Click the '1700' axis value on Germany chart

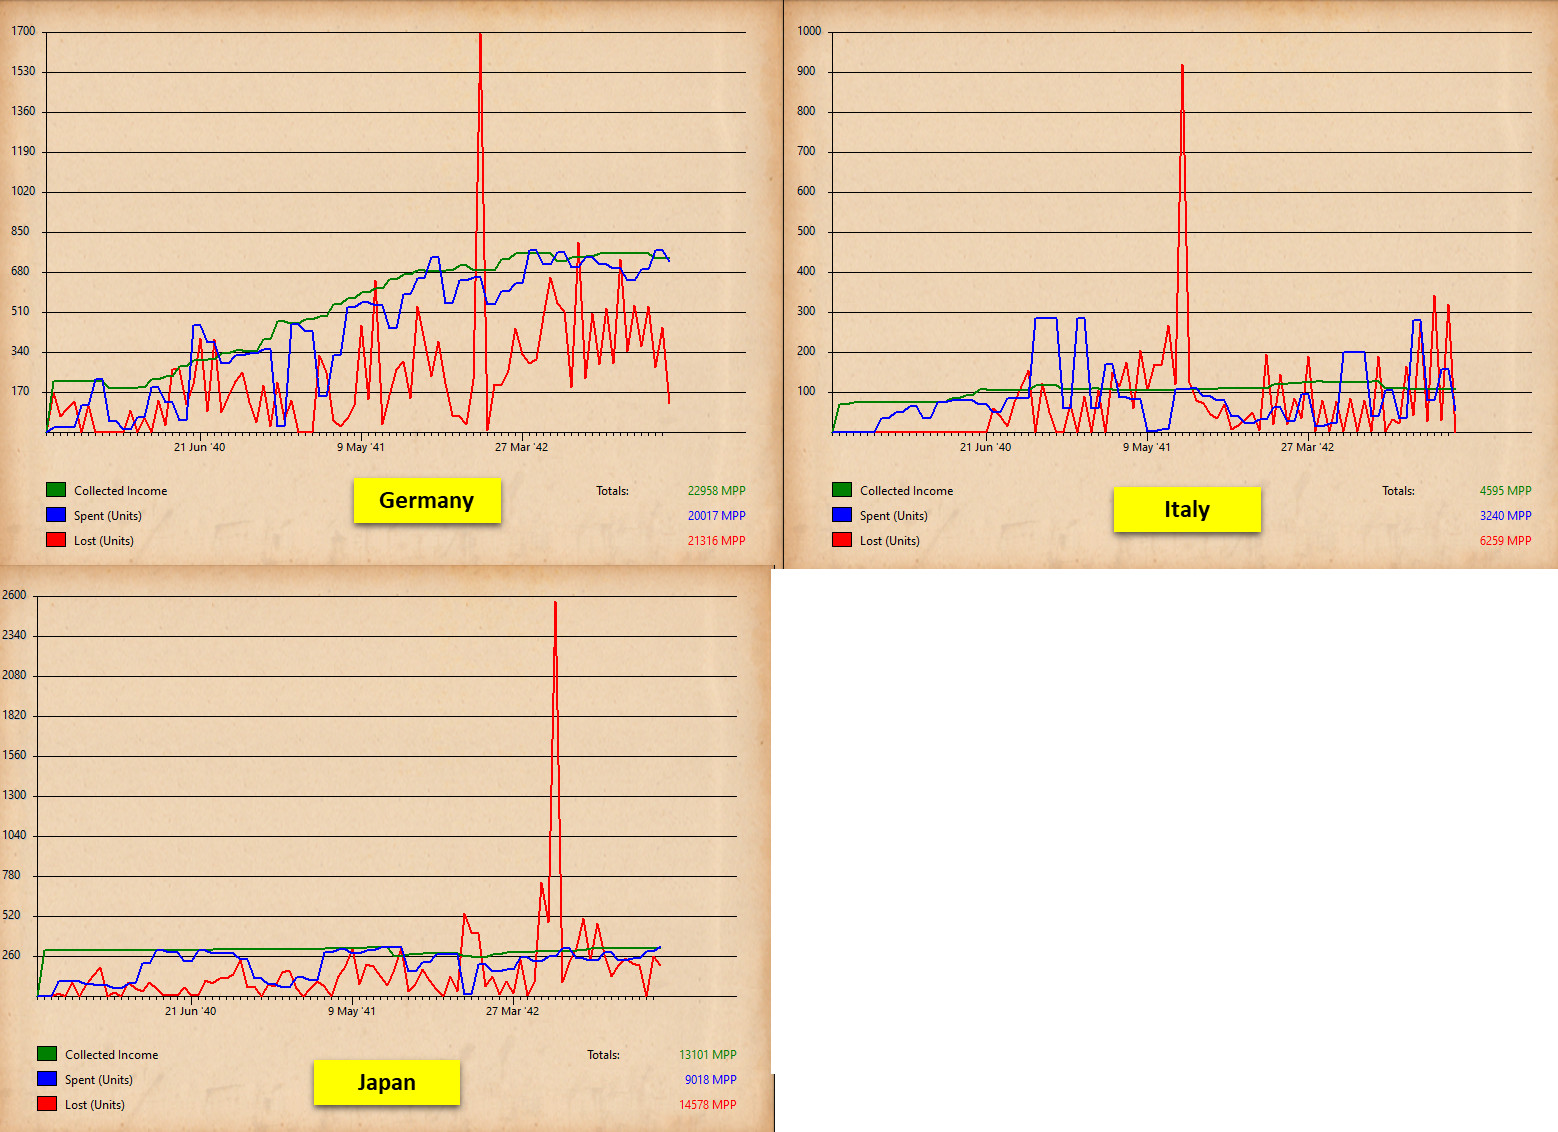click(23, 31)
